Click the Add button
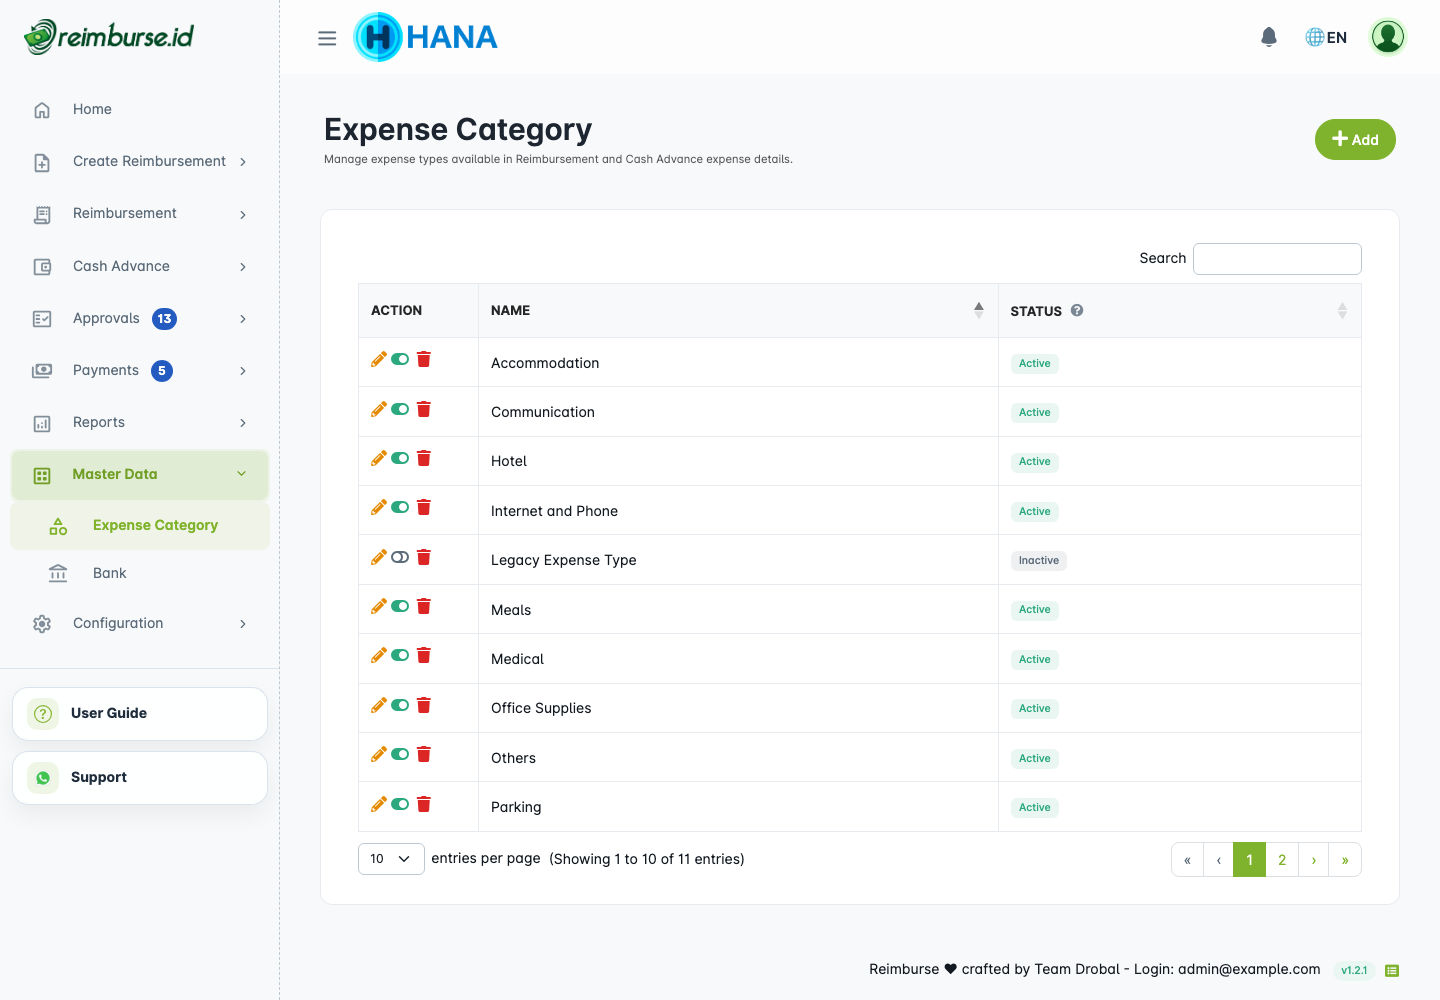 (x=1355, y=140)
